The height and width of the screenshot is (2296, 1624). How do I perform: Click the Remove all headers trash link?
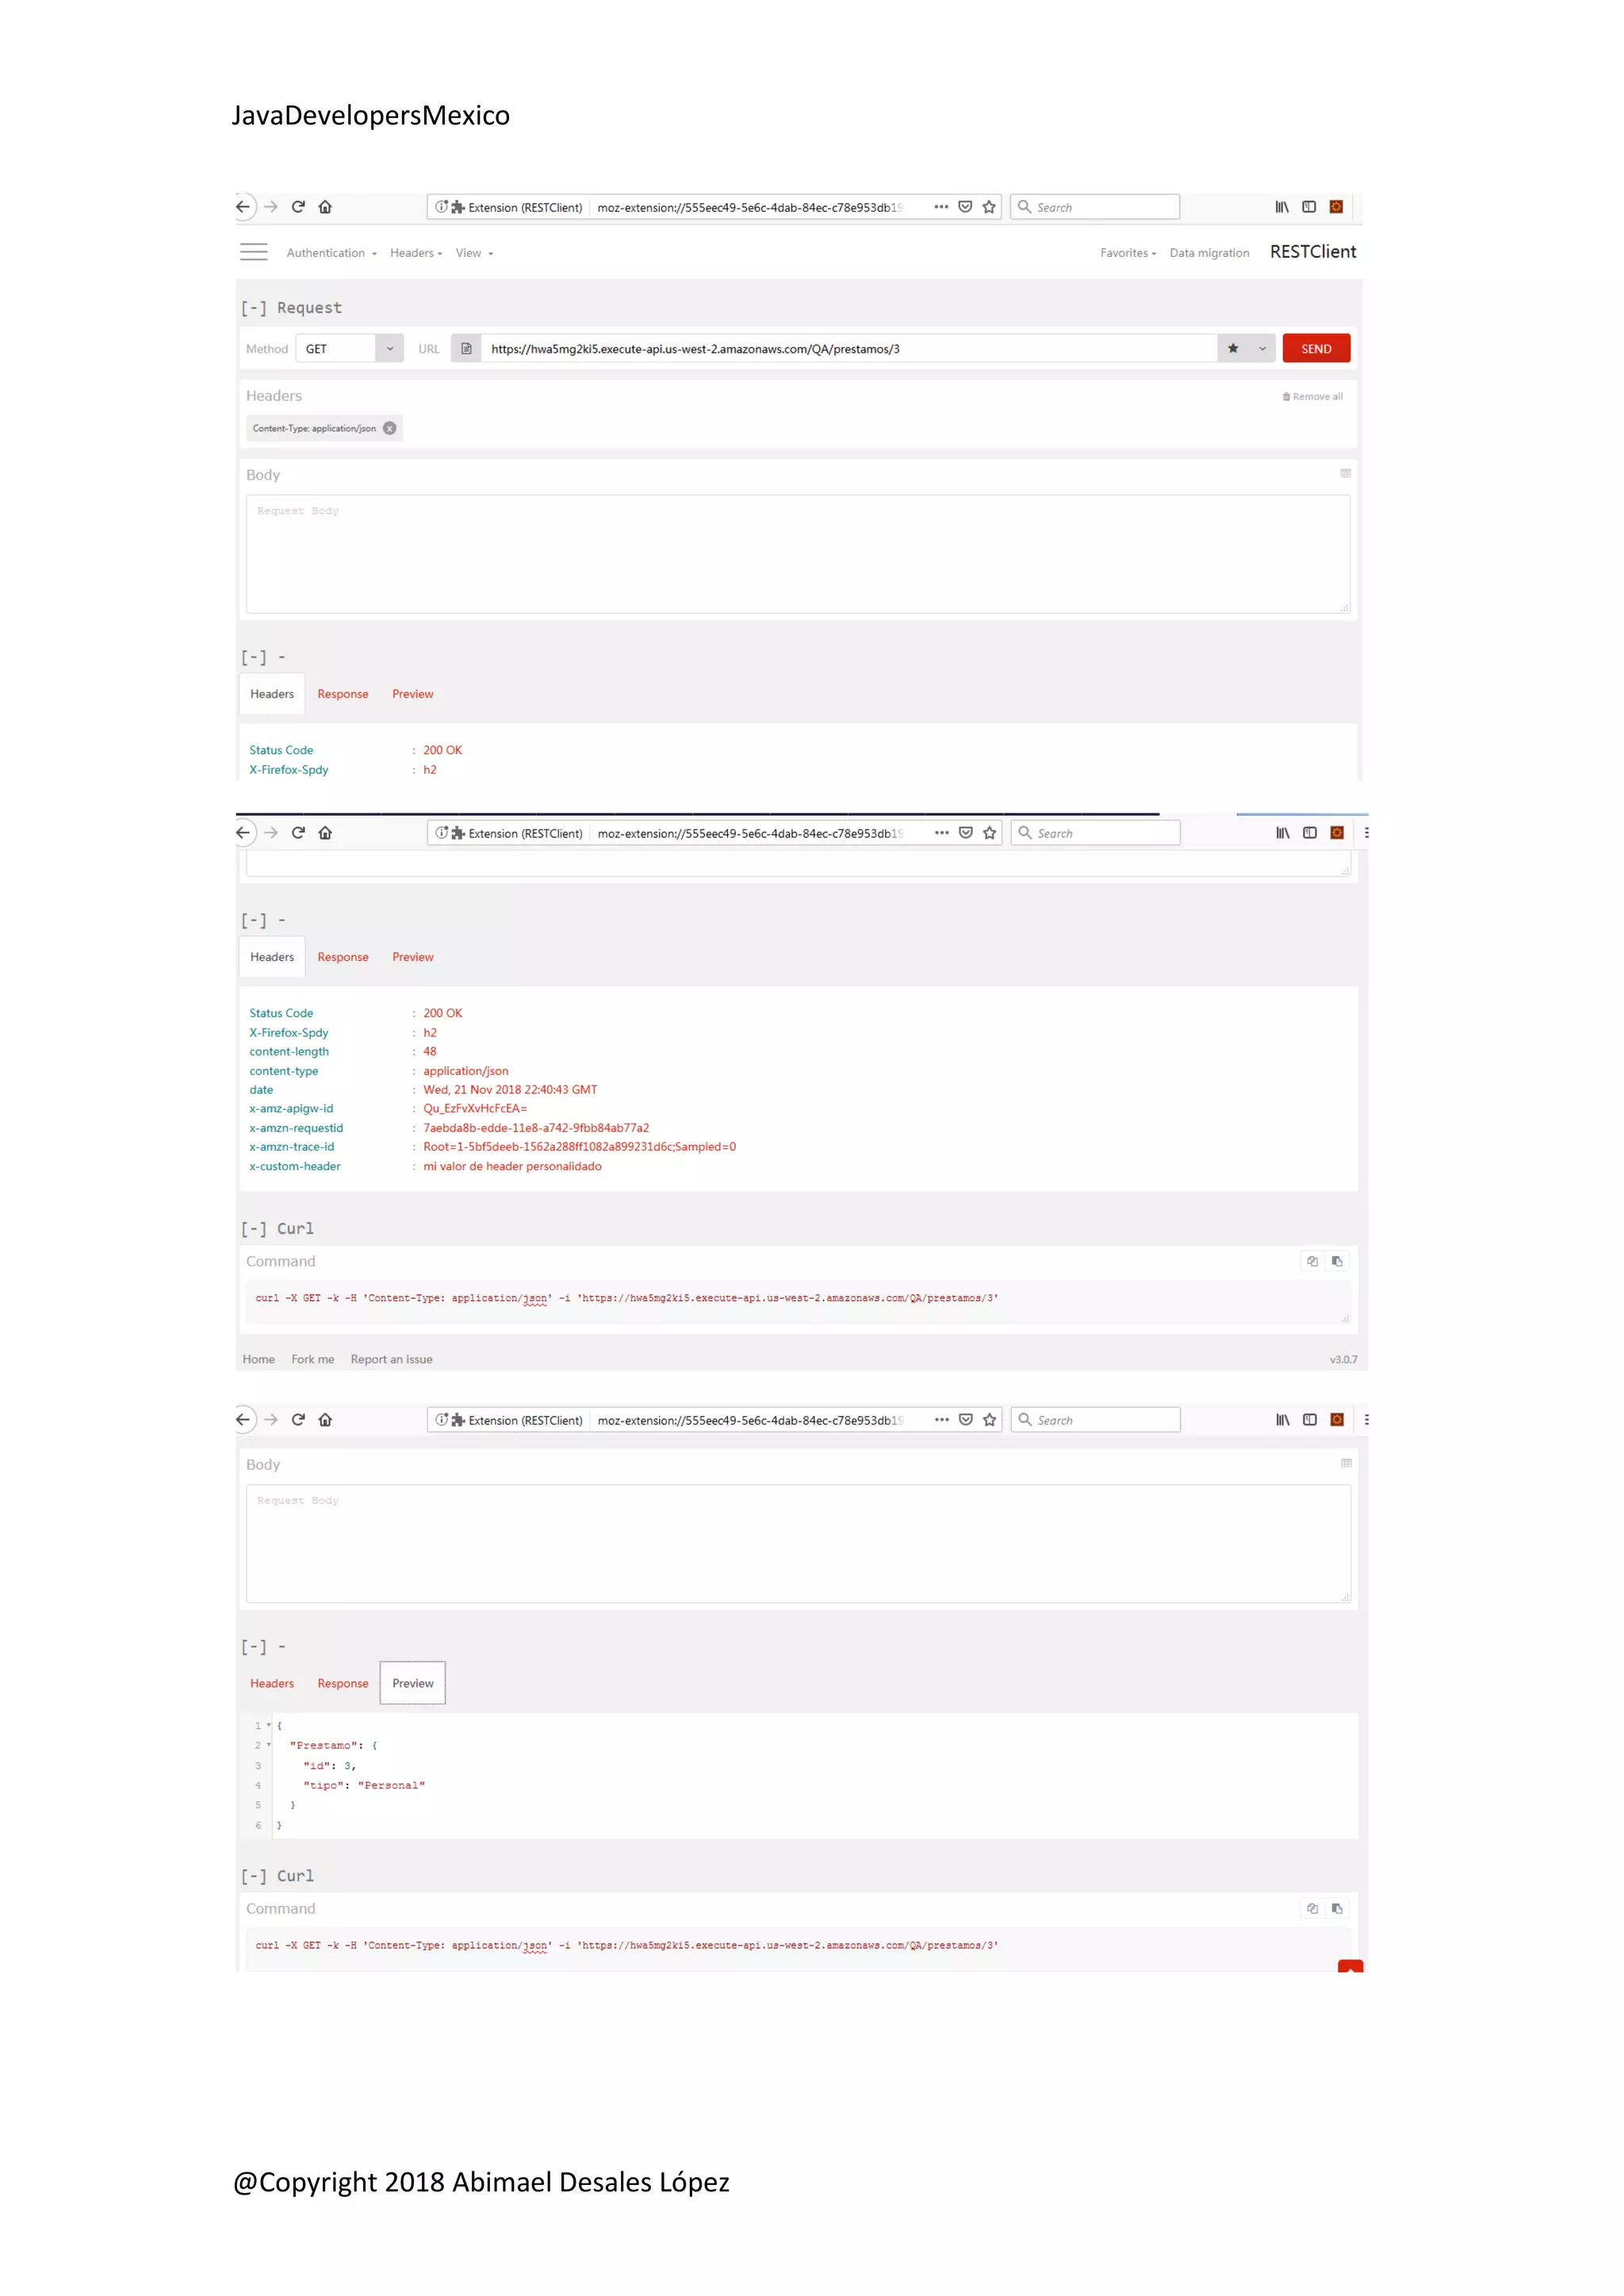pyautogui.click(x=1312, y=397)
